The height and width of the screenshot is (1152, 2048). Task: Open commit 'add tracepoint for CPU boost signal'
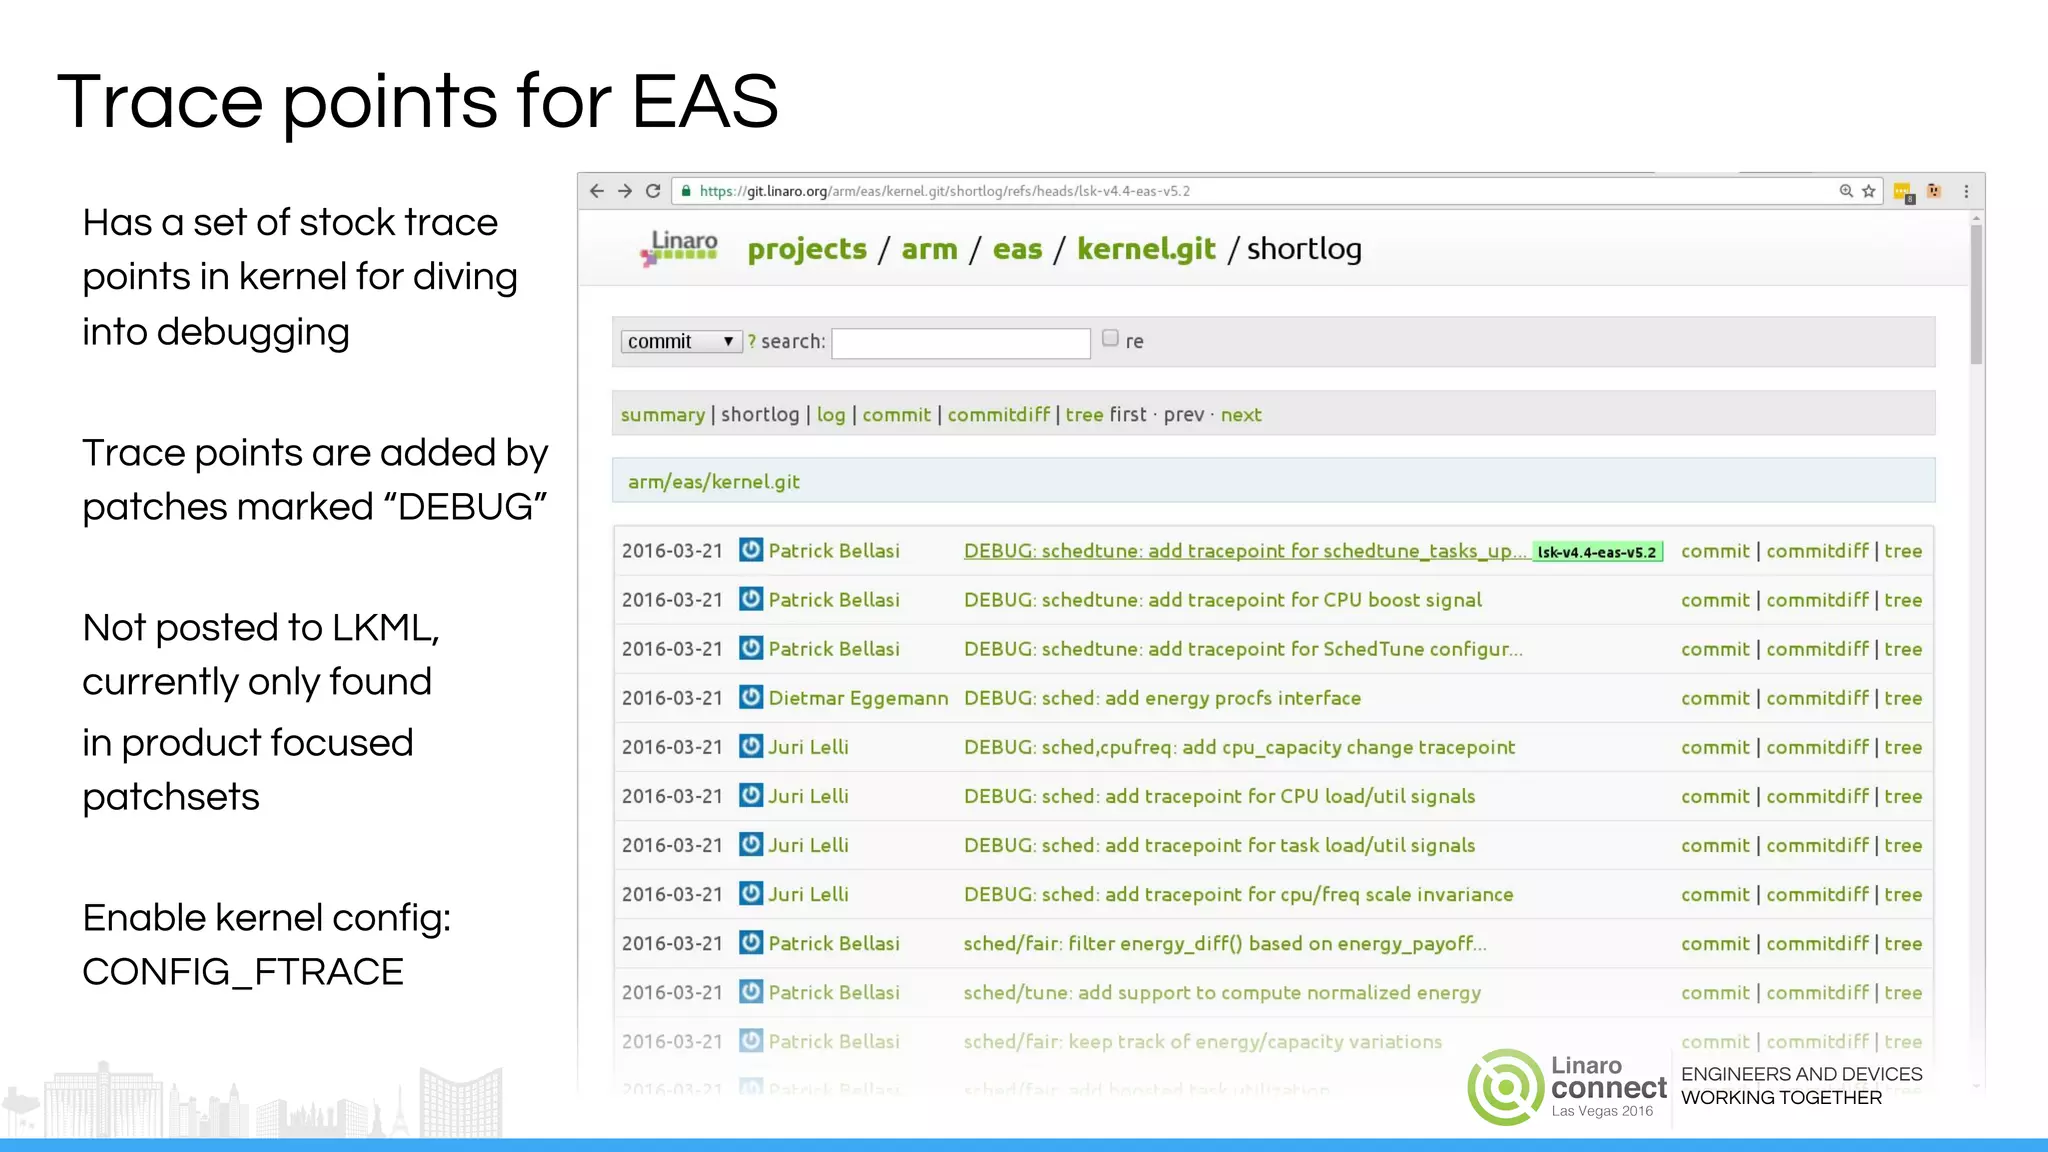pyautogui.click(x=1223, y=600)
